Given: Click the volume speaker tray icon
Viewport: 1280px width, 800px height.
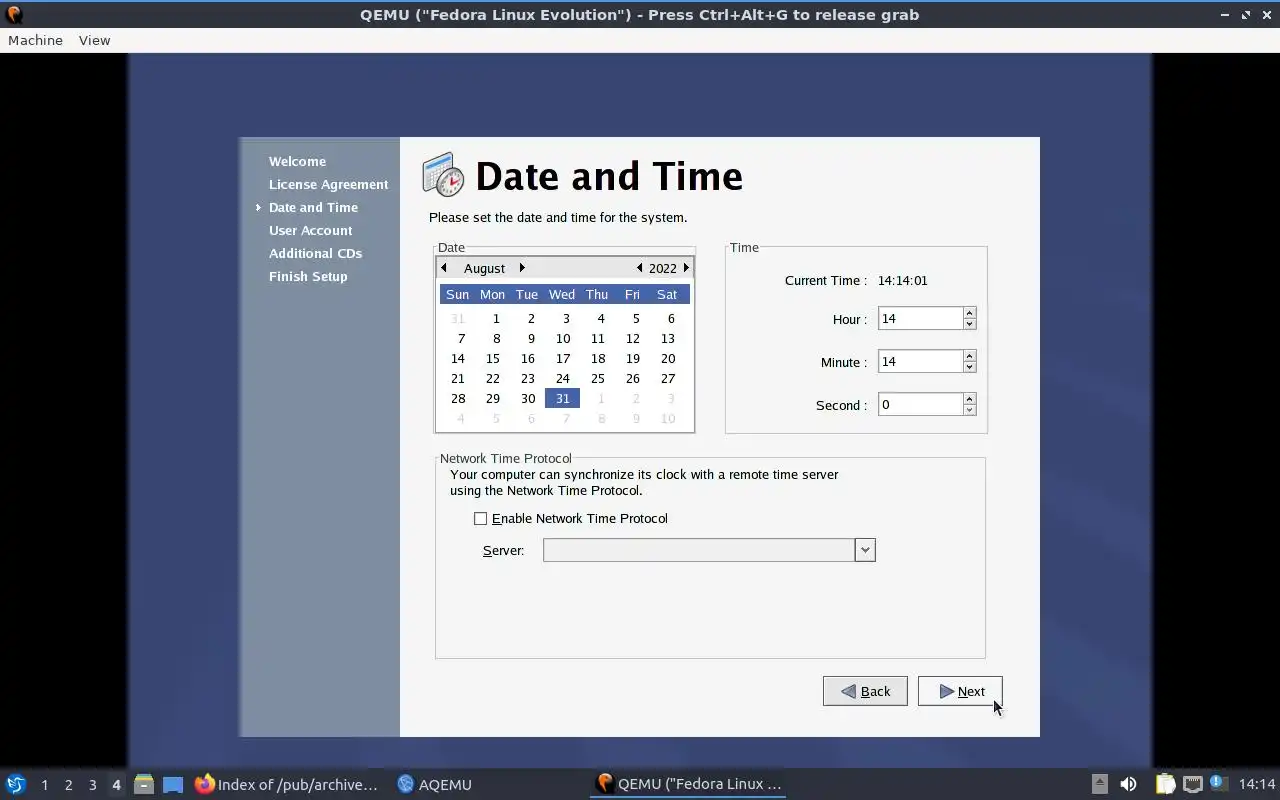Looking at the screenshot, I should point(1128,784).
